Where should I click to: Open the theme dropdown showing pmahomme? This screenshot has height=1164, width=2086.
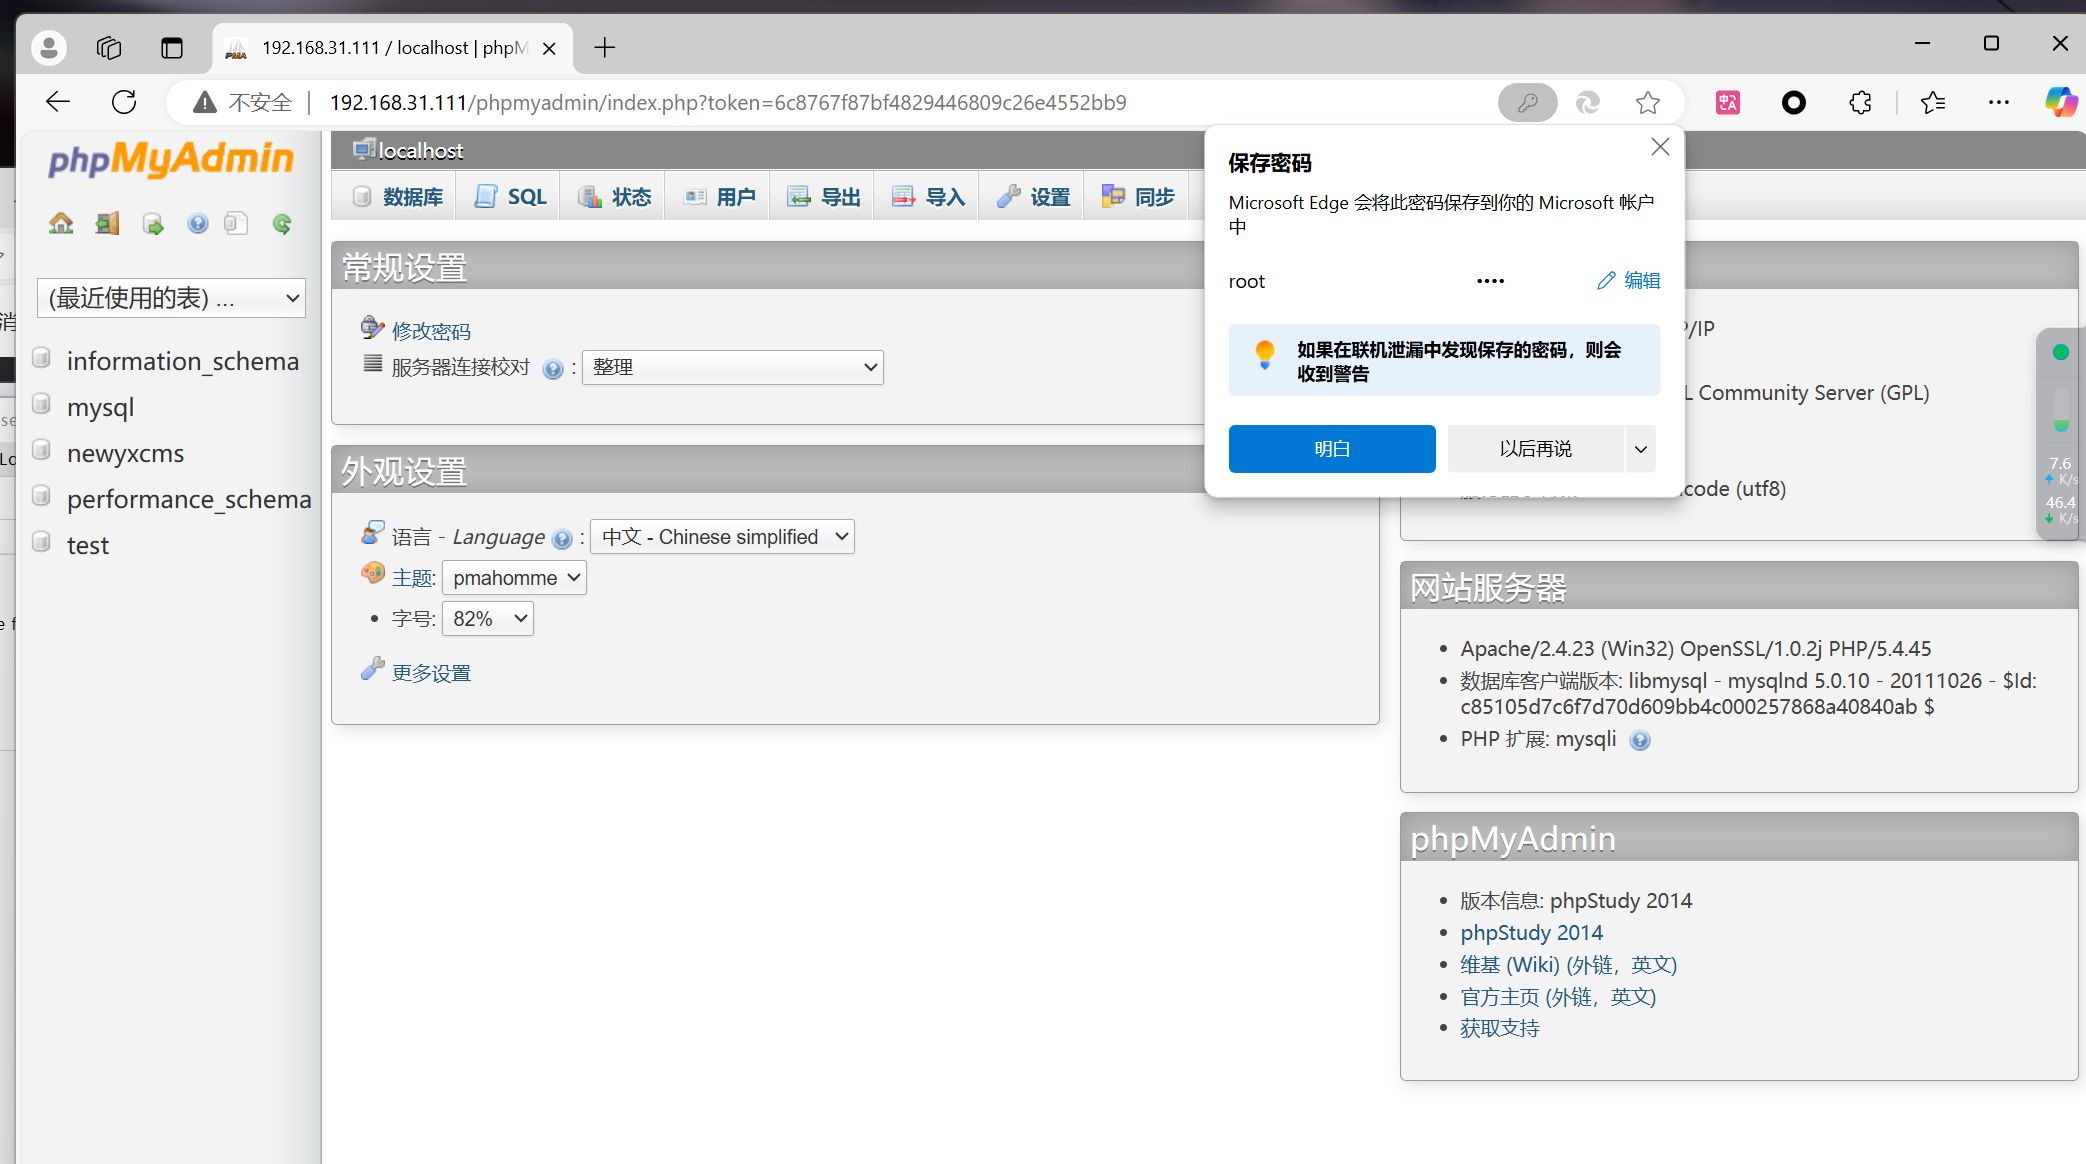[514, 578]
